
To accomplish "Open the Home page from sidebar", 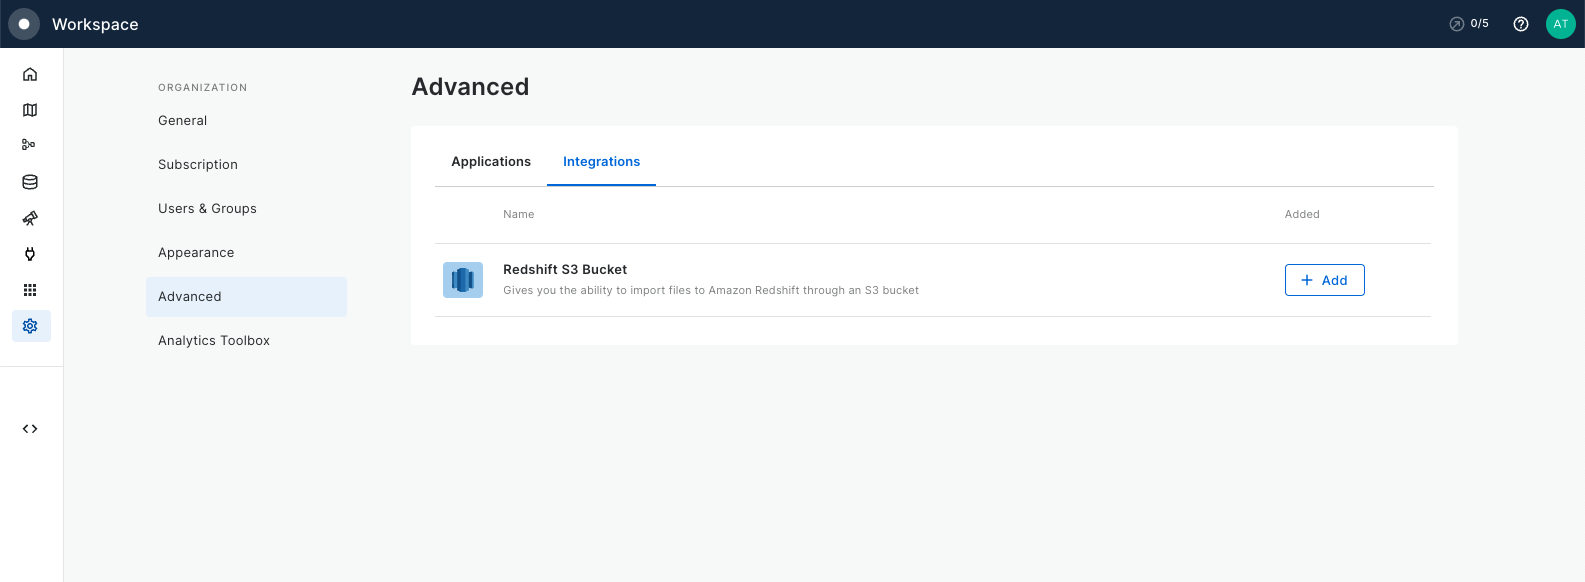I will click(x=30, y=74).
